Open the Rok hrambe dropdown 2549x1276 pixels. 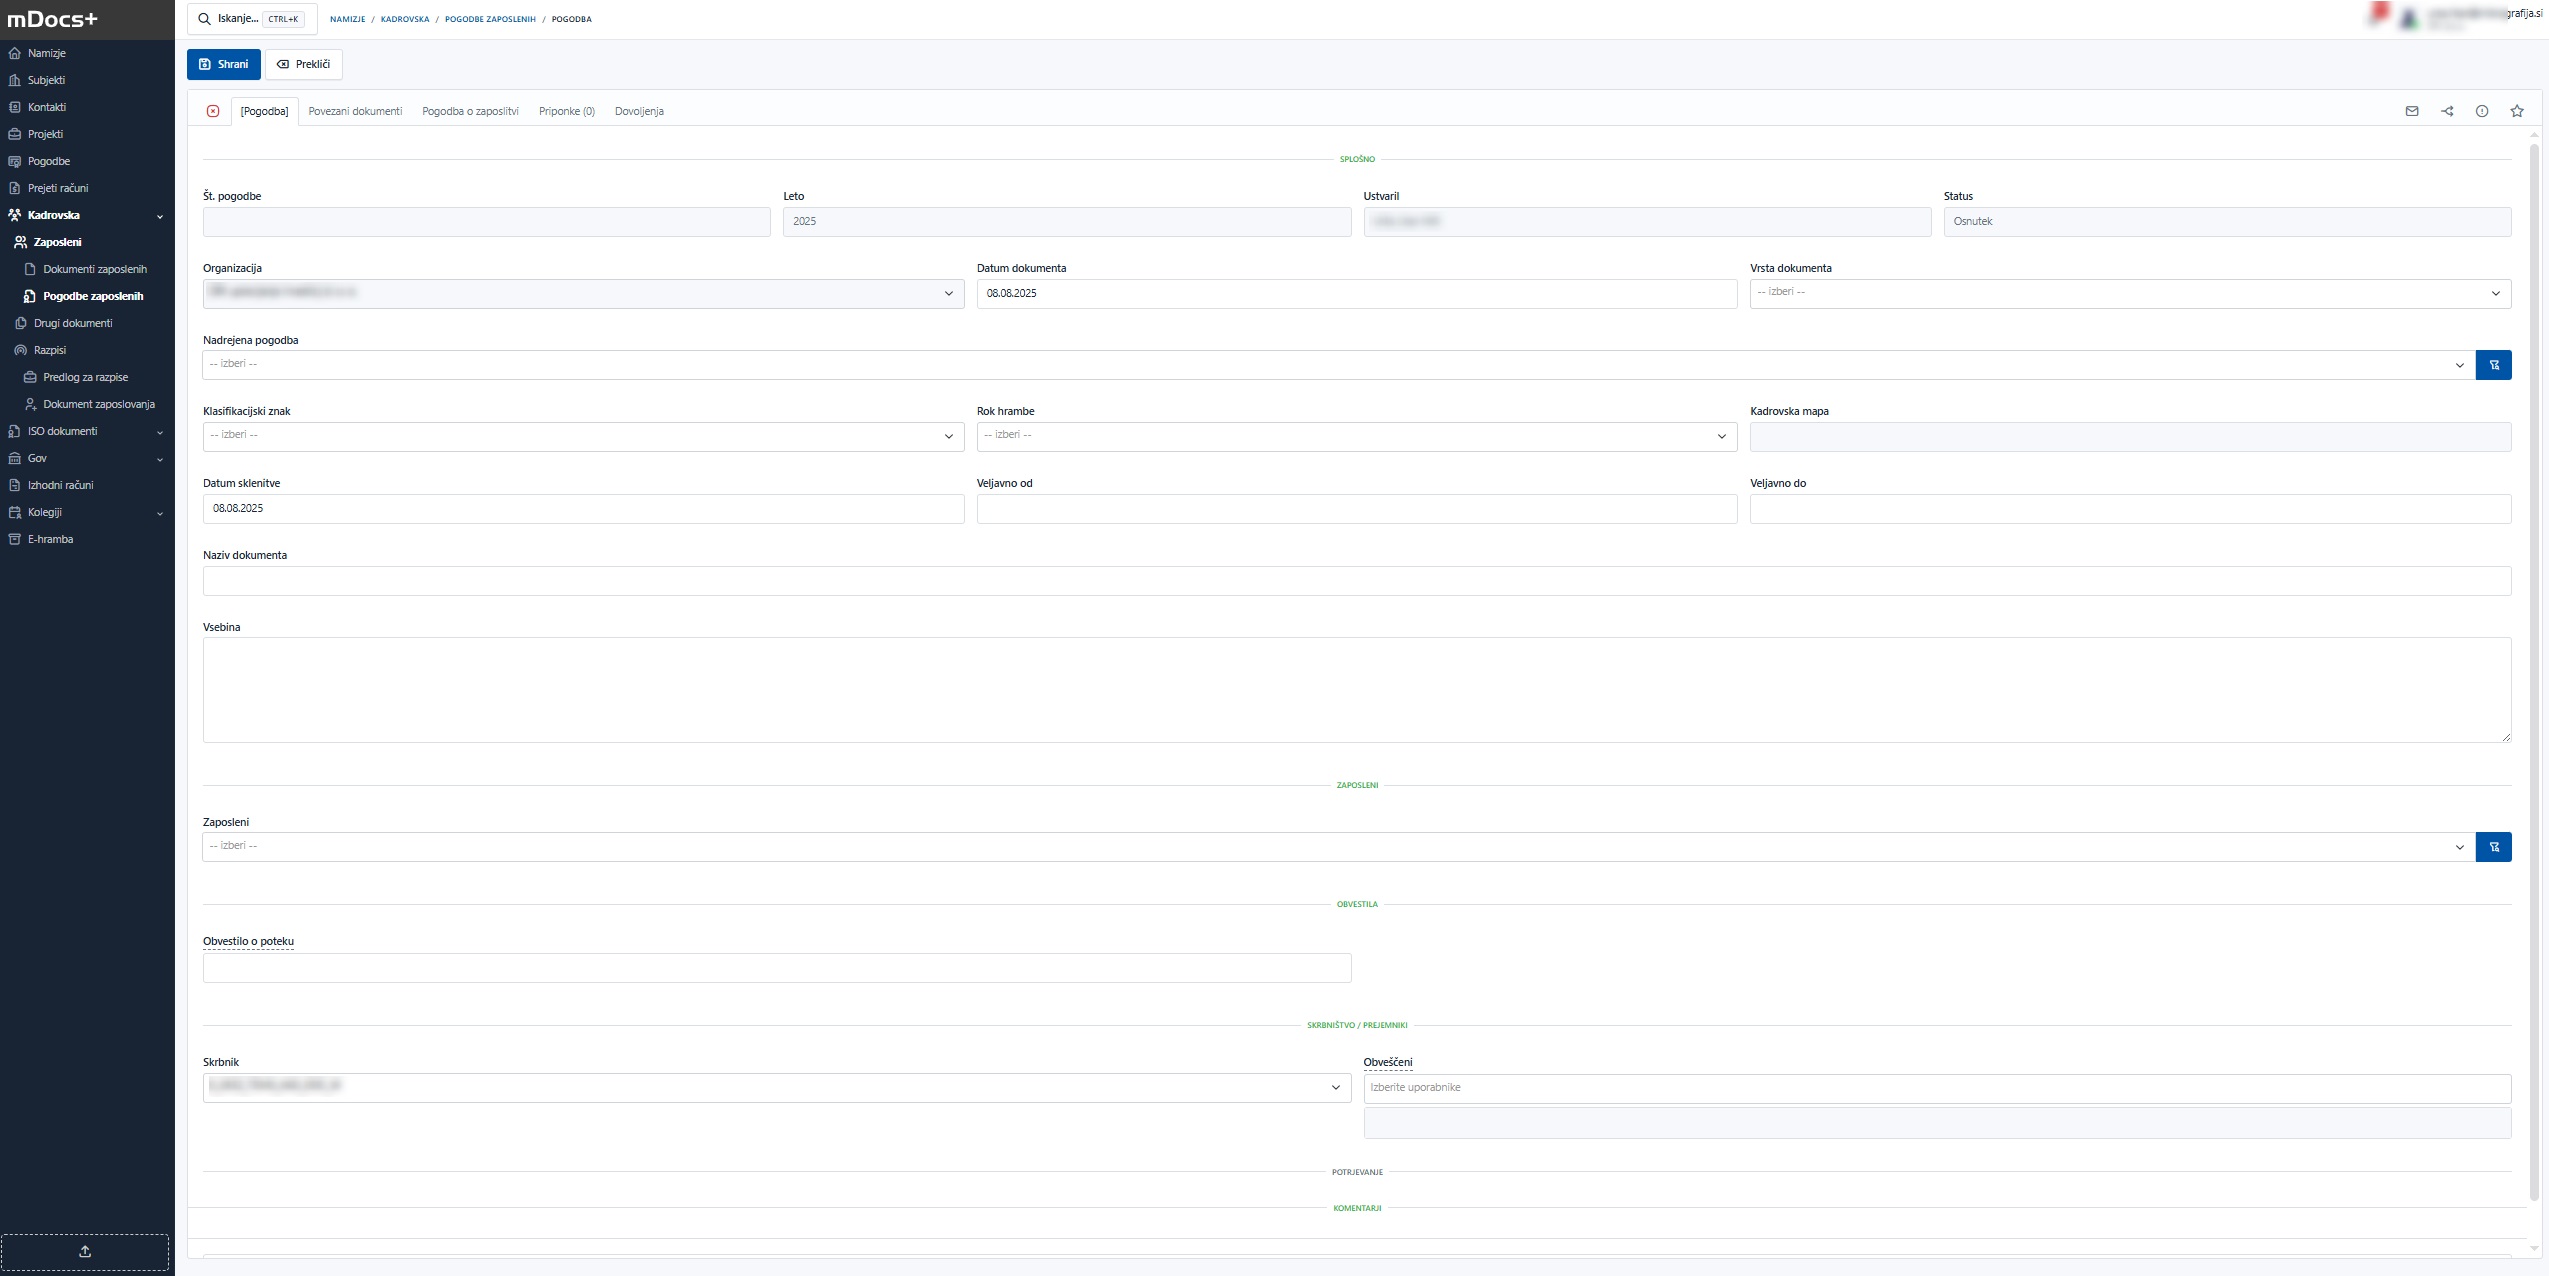1355,436
